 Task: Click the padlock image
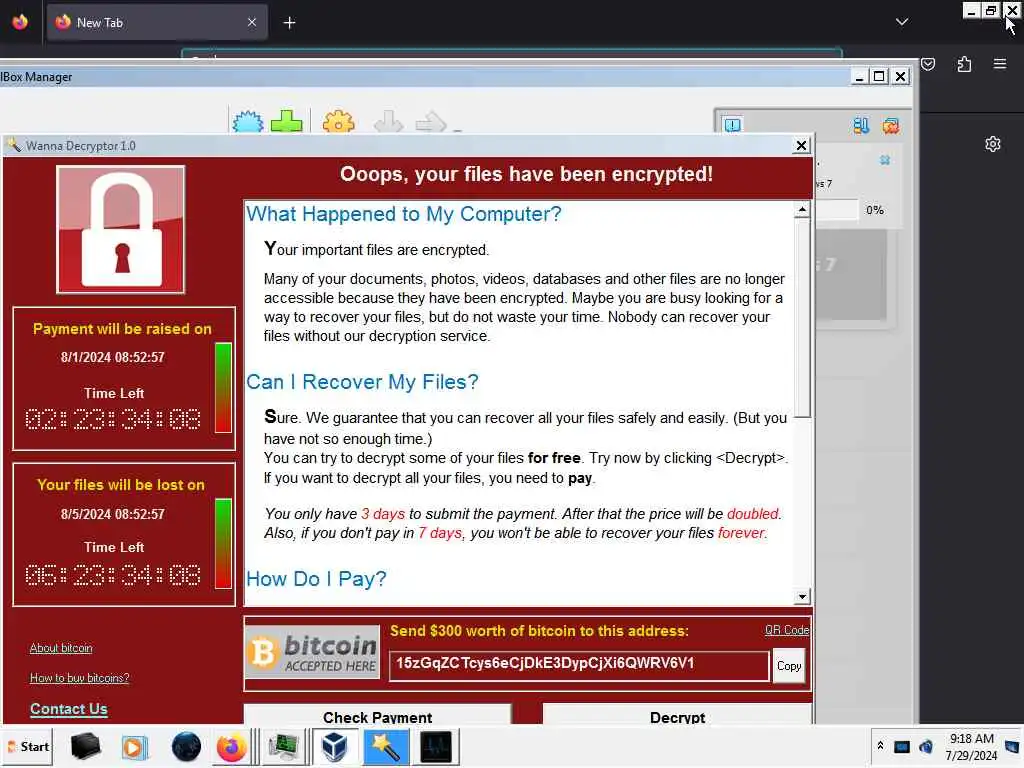[x=121, y=230]
